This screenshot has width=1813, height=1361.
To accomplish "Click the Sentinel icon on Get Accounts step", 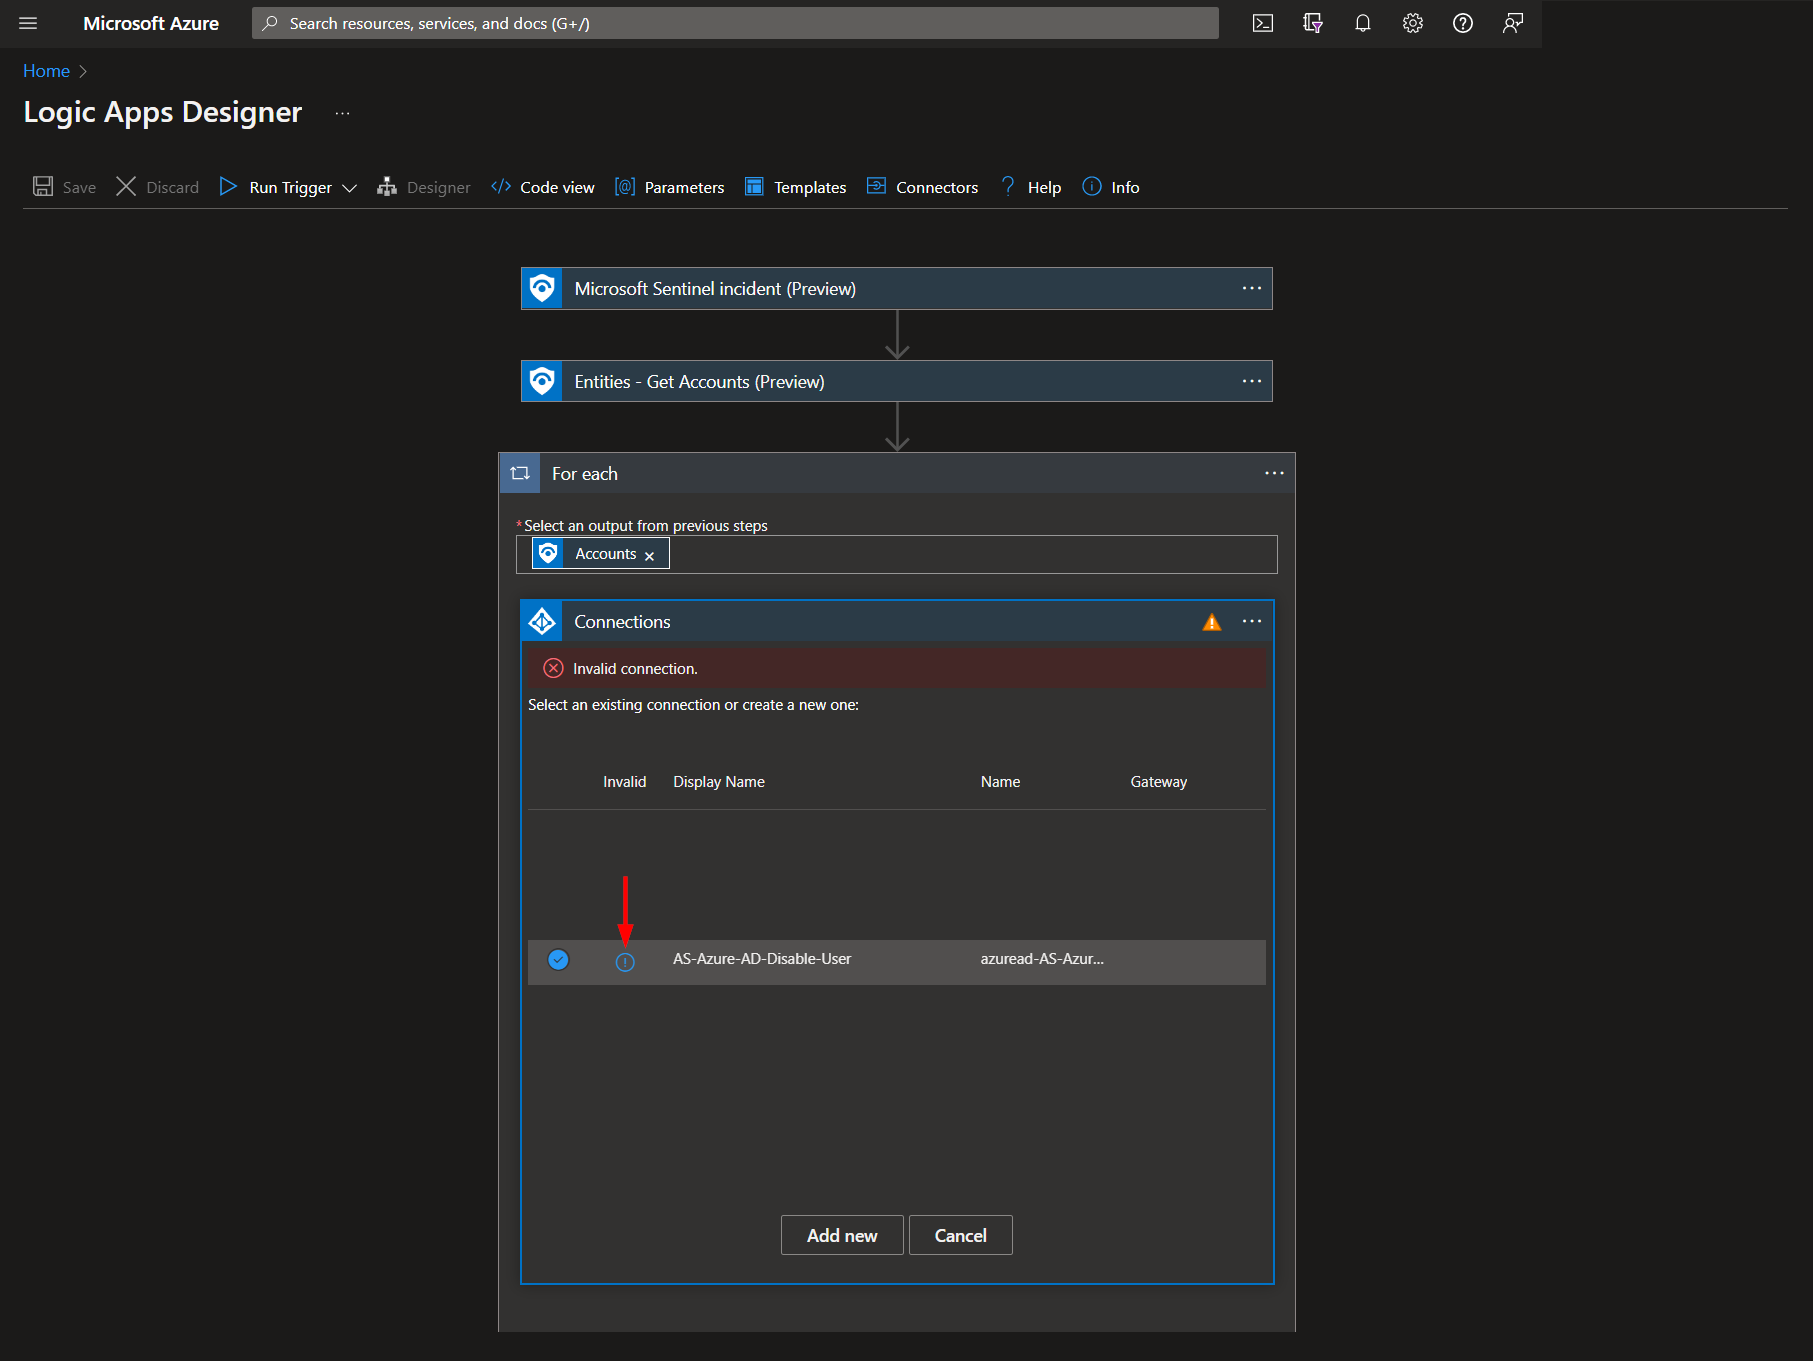I will [542, 382].
